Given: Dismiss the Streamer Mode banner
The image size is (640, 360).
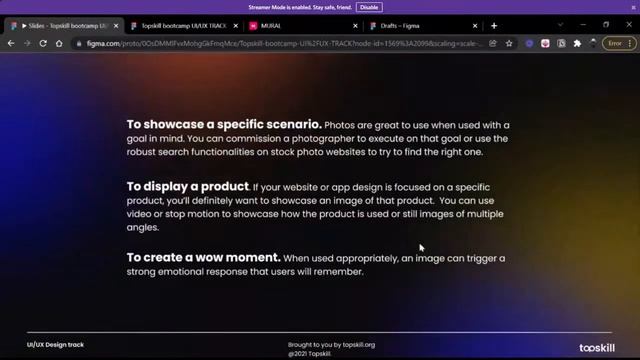Looking at the screenshot, I should point(633,7).
